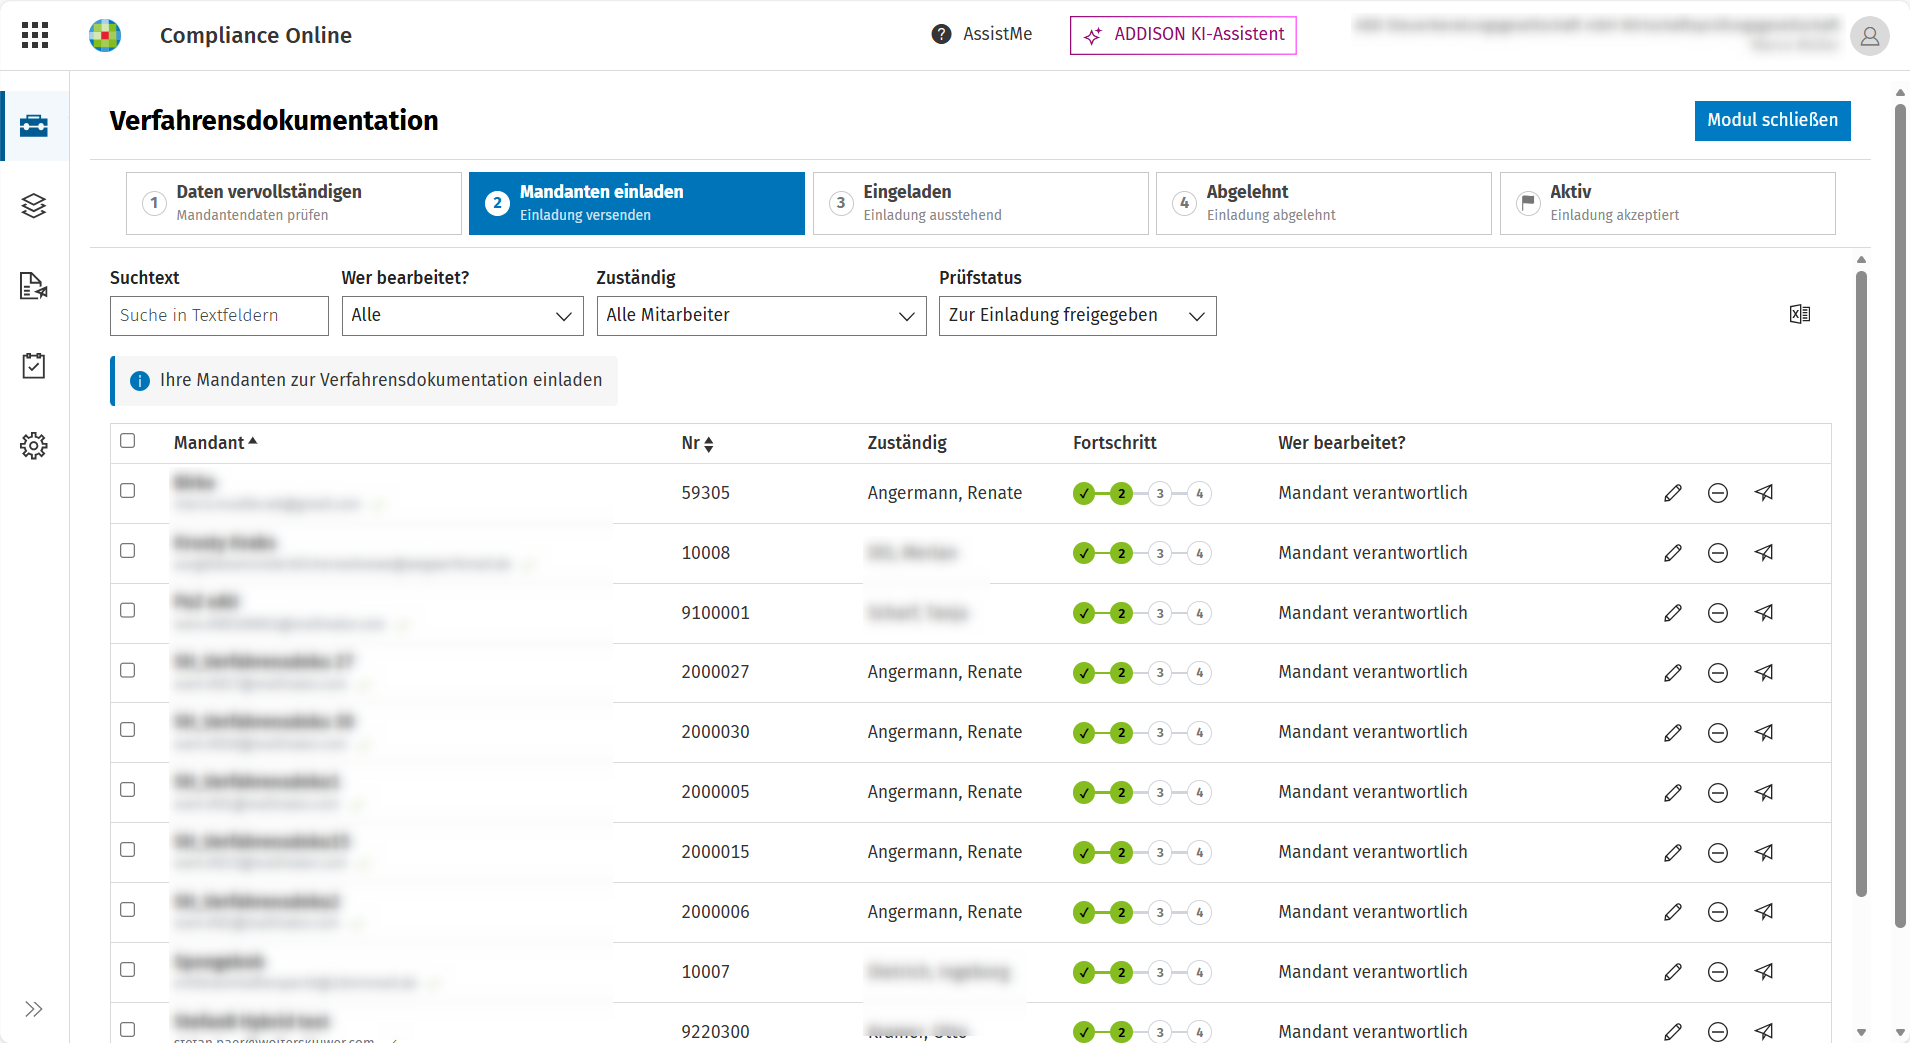The height and width of the screenshot is (1043, 1910).
Task: Click number 2000006 in the table
Action: click(715, 912)
